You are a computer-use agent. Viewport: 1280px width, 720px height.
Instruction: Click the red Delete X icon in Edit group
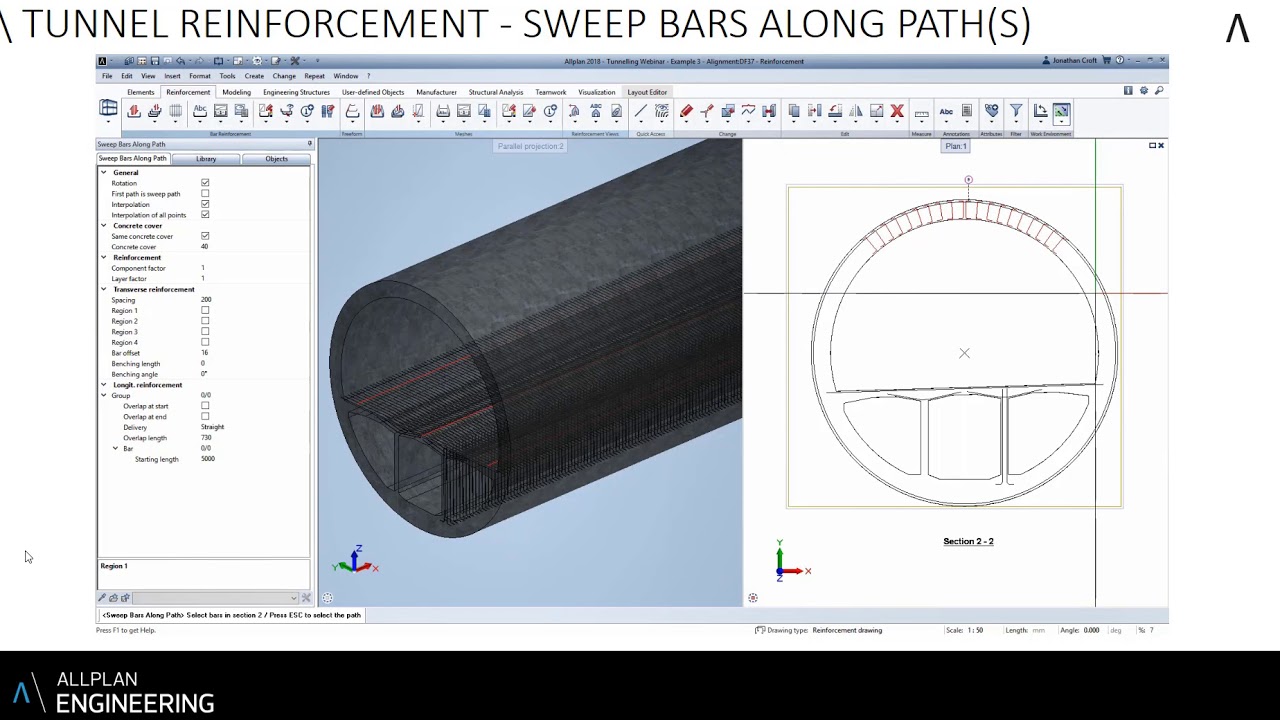[x=897, y=111]
